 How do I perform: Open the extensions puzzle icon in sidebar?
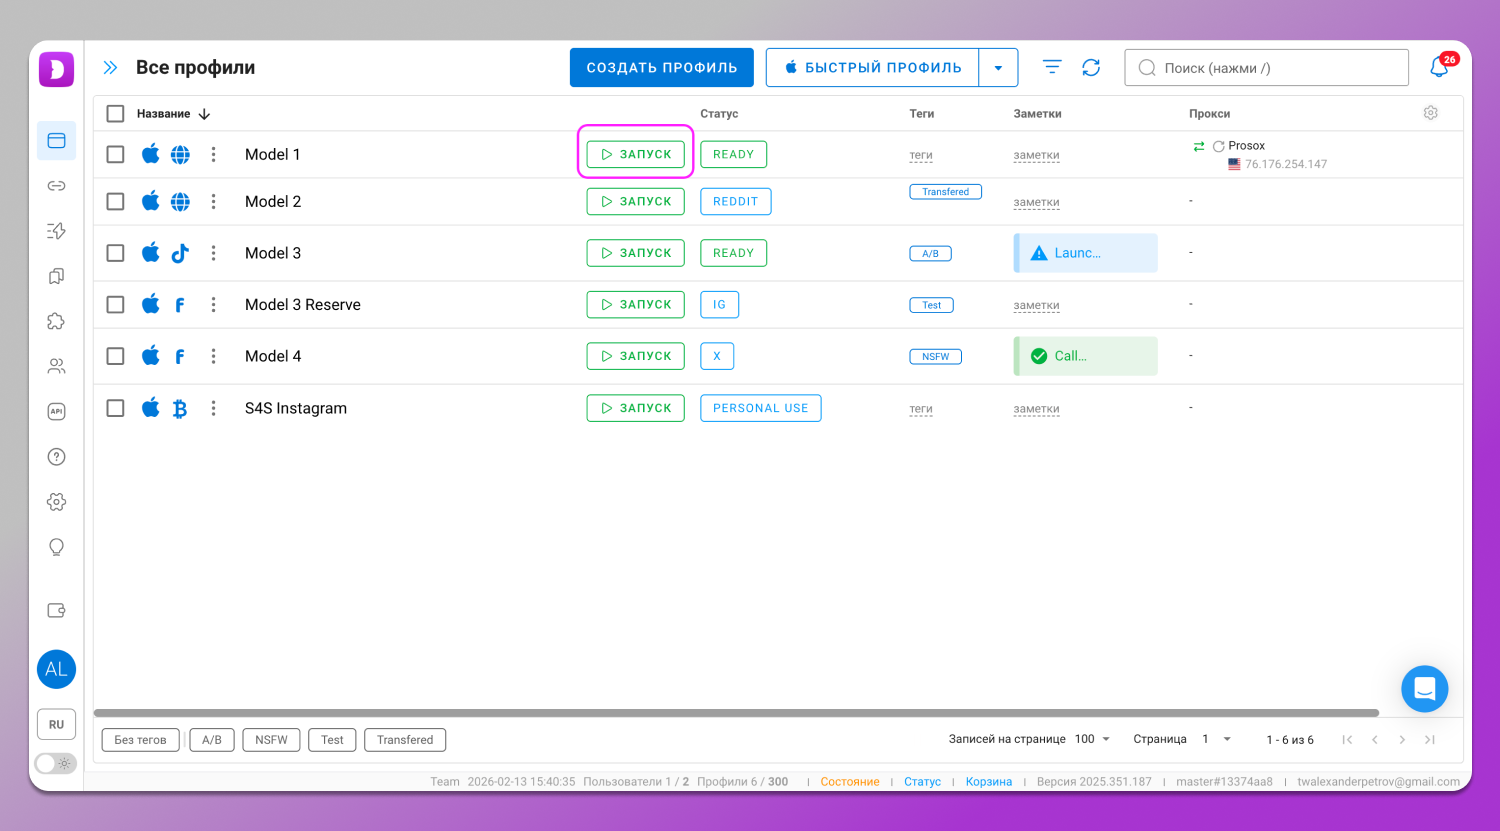[57, 321]
